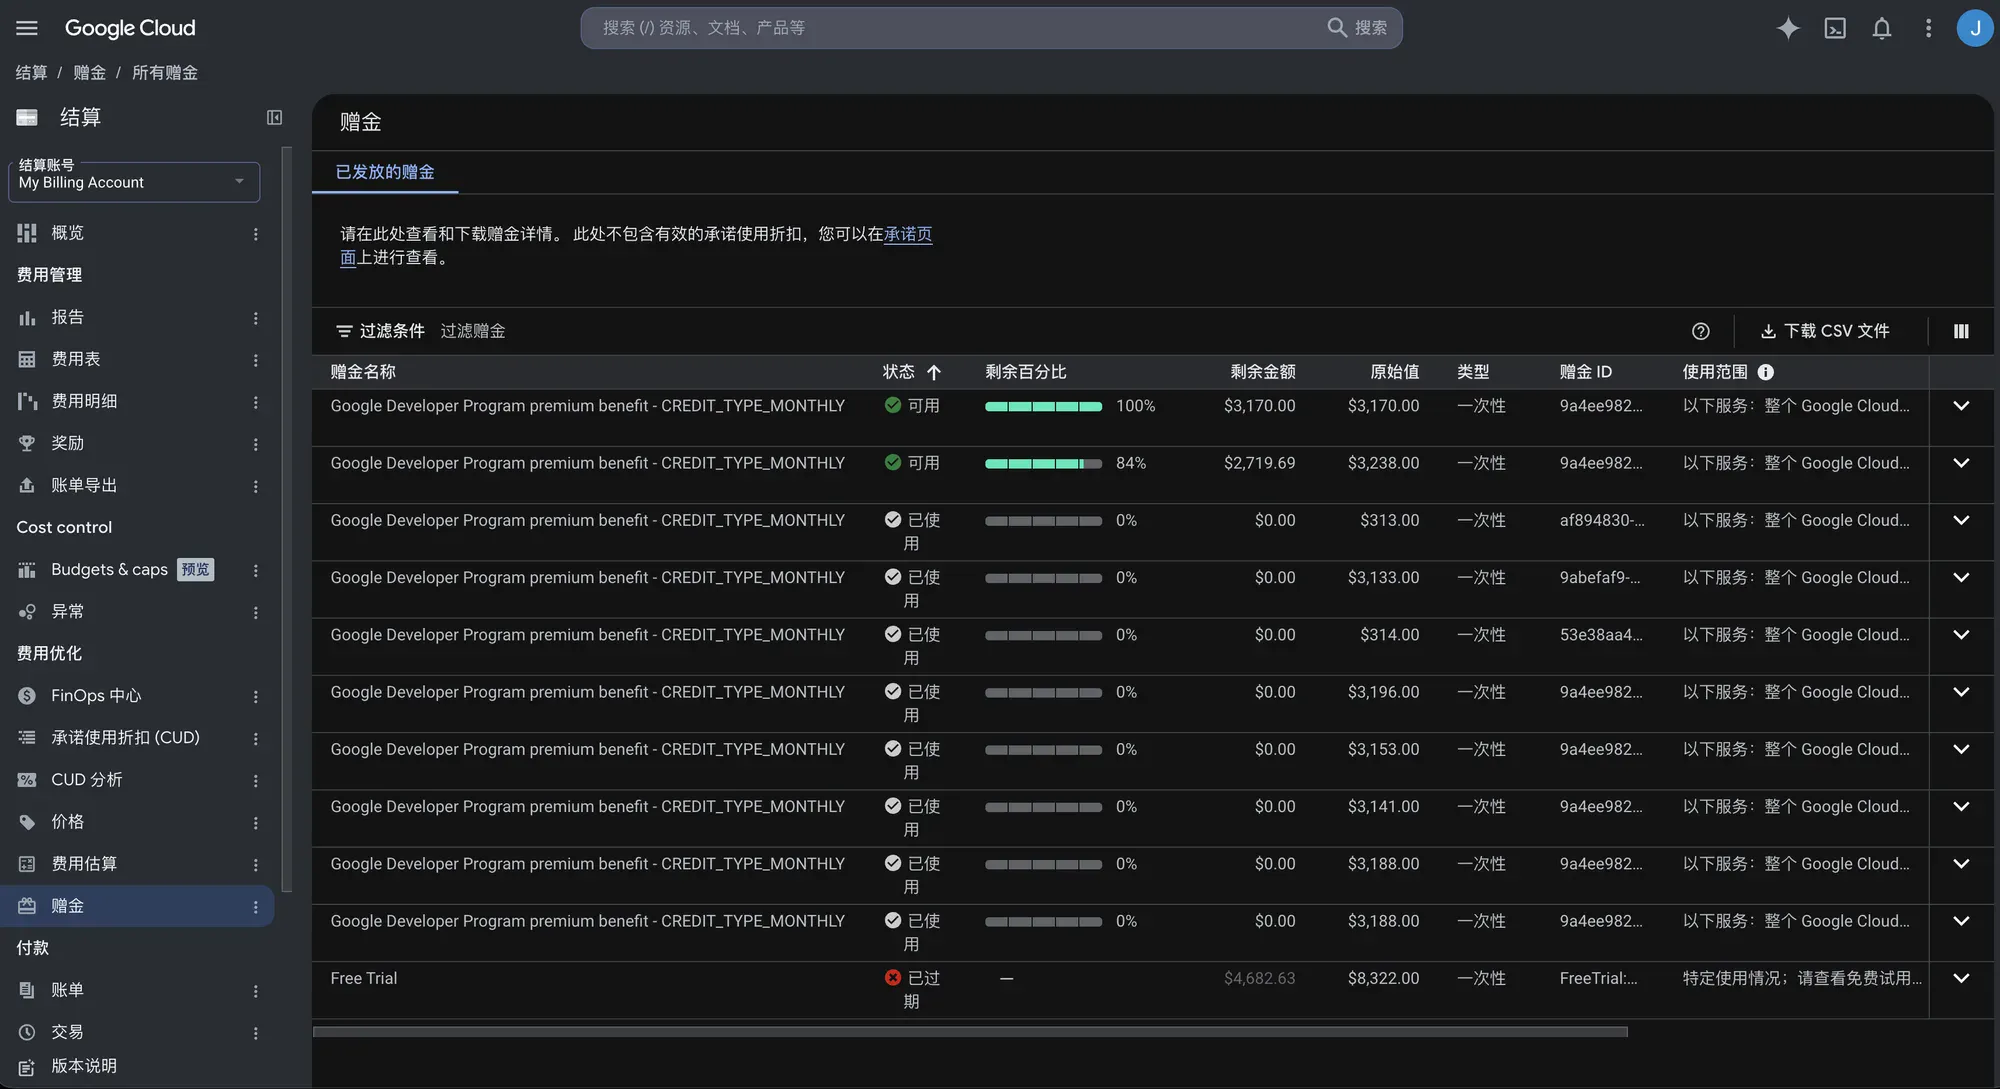Open the main navigation hamburger menu
The image size is (2000, 1089).
27,28
